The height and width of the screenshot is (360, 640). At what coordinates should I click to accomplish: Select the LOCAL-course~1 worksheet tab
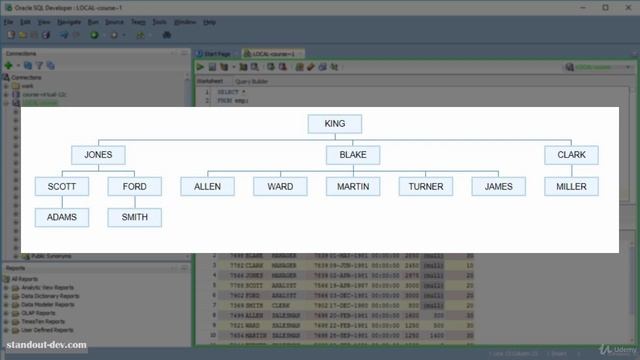(273, 54)
